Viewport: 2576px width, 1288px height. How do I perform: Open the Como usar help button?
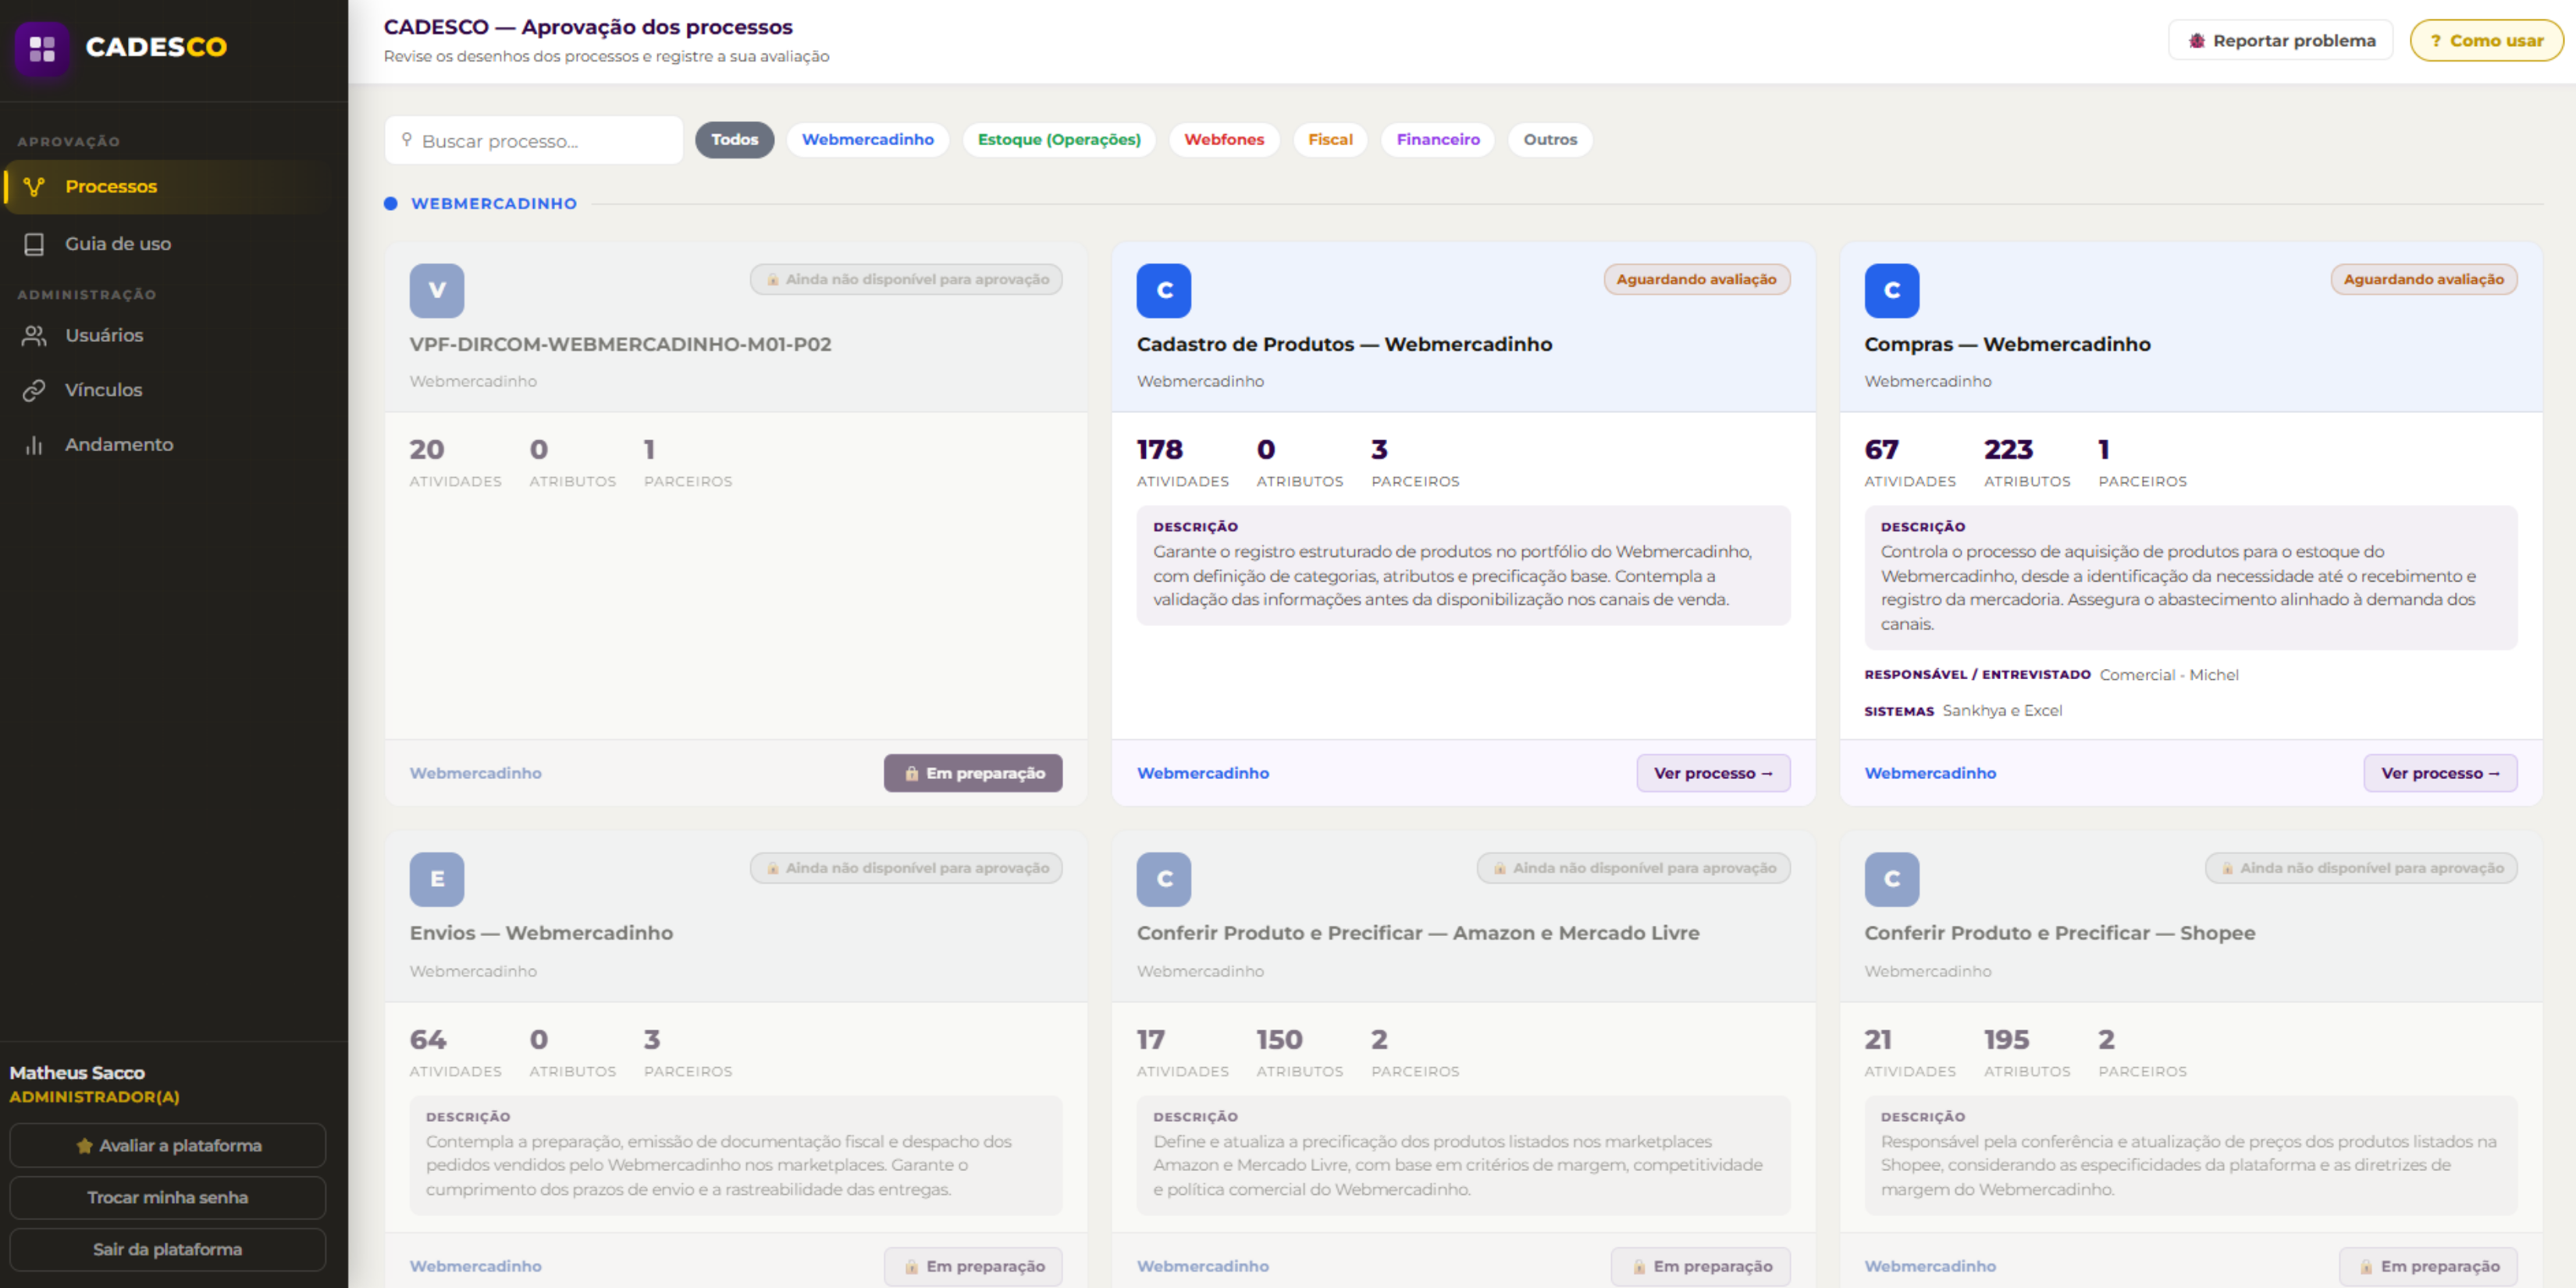point(2486,41)
